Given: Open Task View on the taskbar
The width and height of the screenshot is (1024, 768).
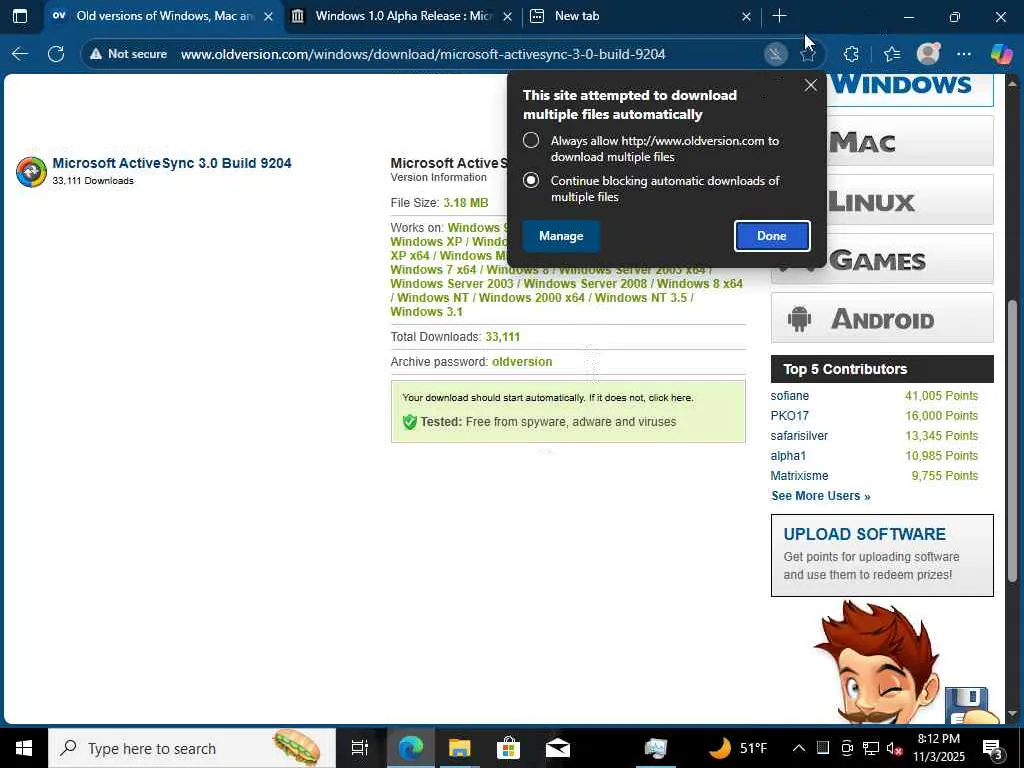Looking at the screenshot, I should point(360,748).
